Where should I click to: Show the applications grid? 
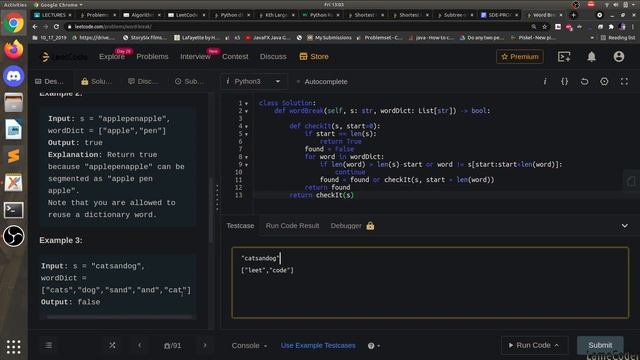pyautogui.click(x=13, y=347)
